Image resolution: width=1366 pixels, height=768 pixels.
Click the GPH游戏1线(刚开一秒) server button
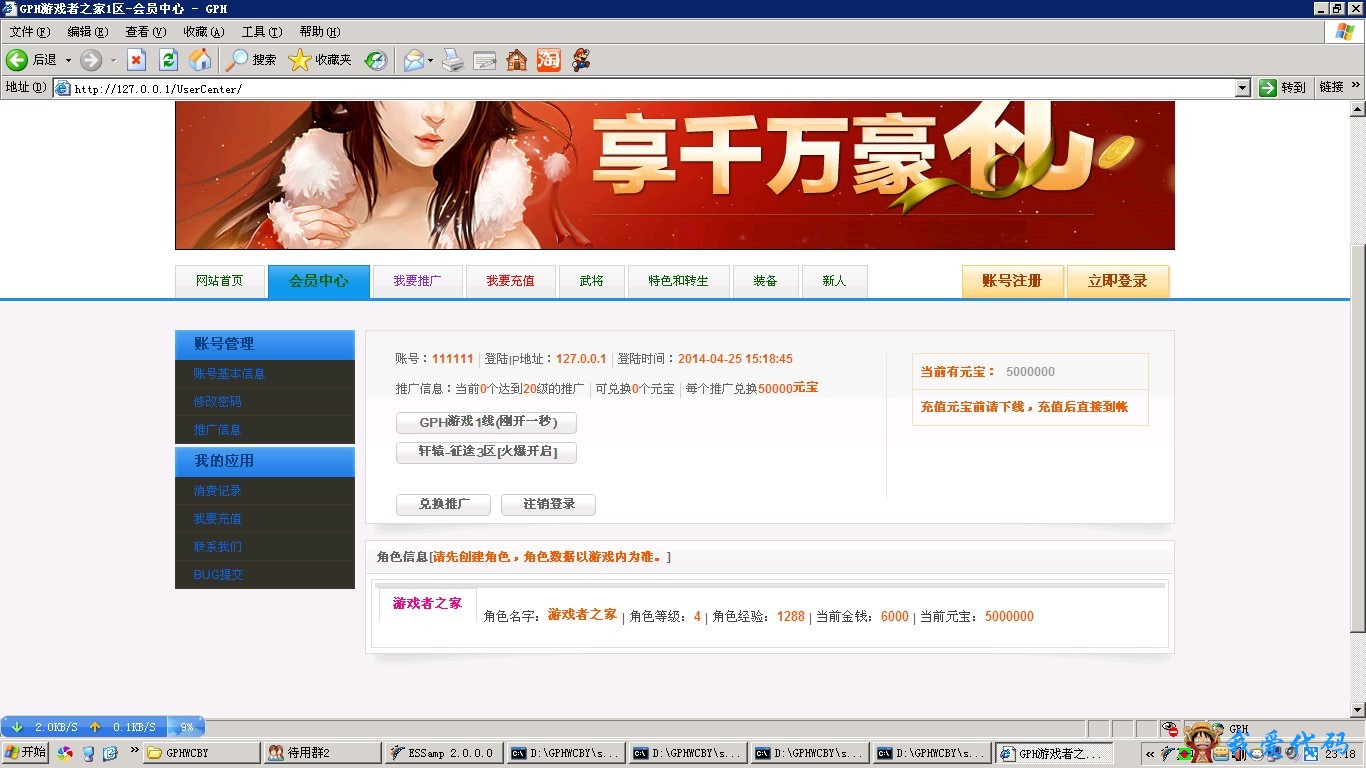[x=486, y=422]
